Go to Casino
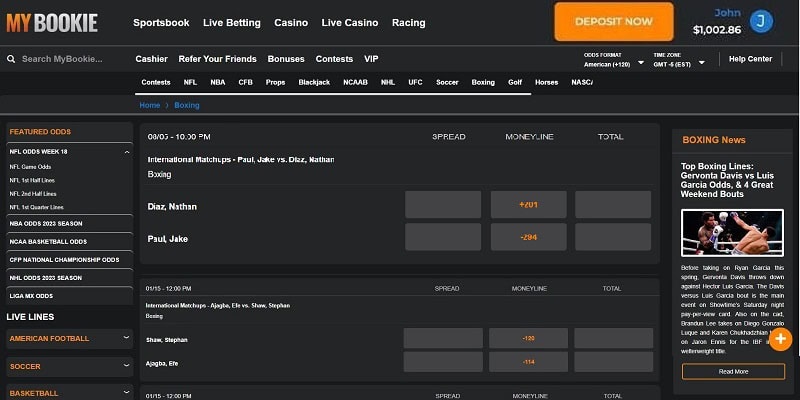This screenshot has width=800, height=400. (x=291, y=23)
